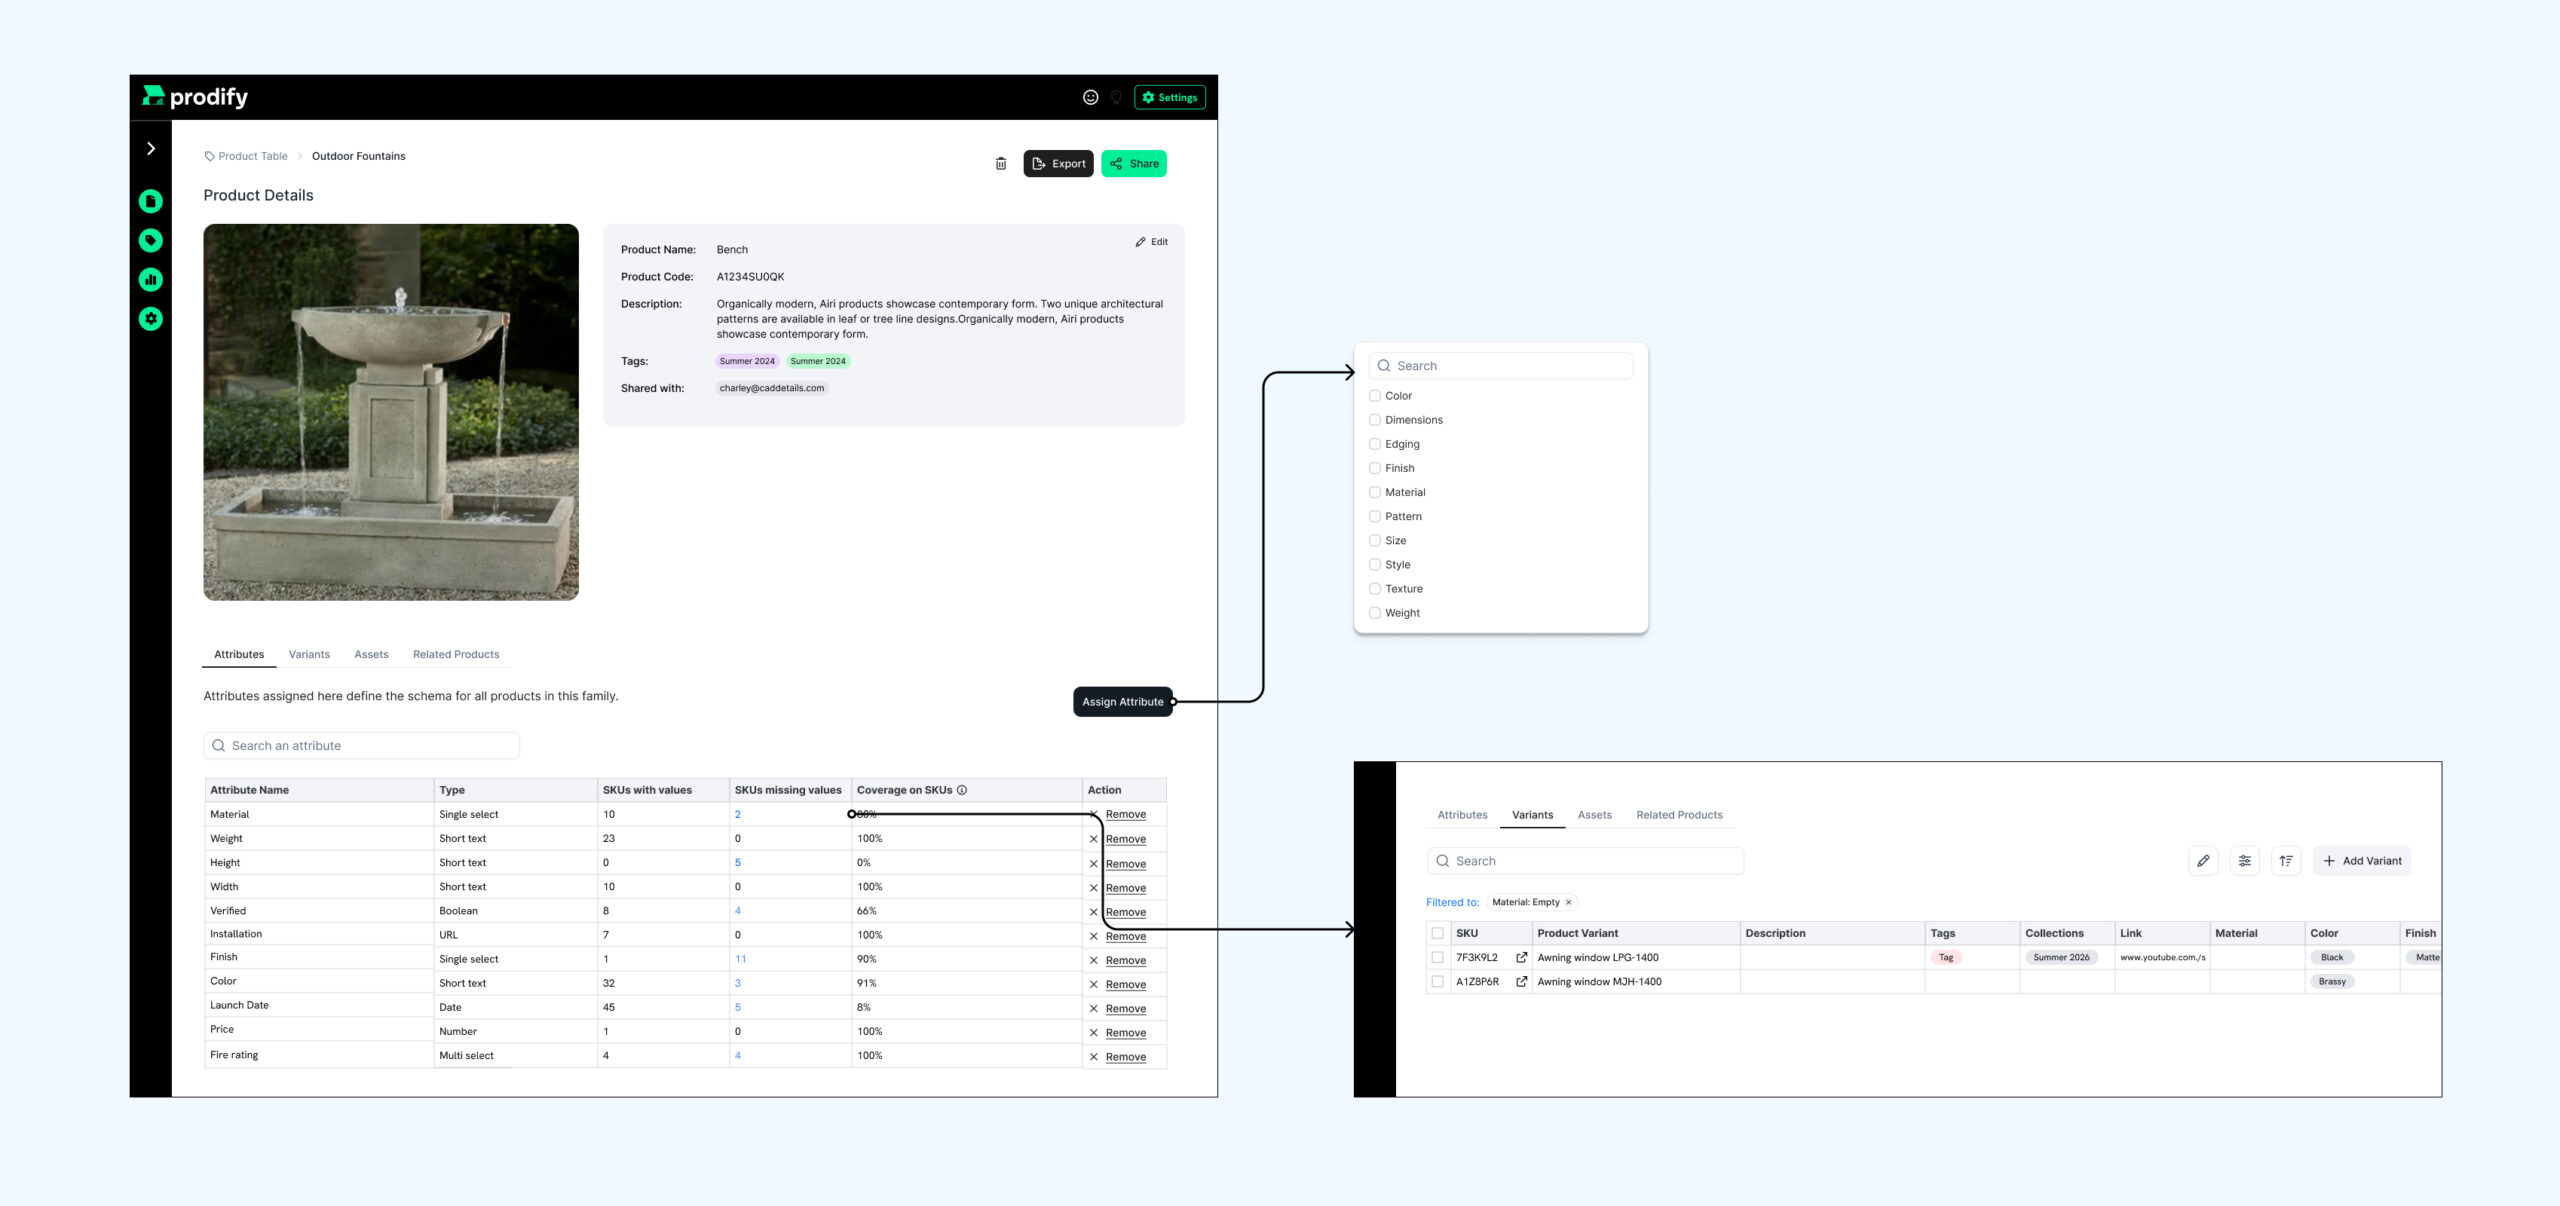
Task: Click the Export button
Action: click(x=1058, y=164)
